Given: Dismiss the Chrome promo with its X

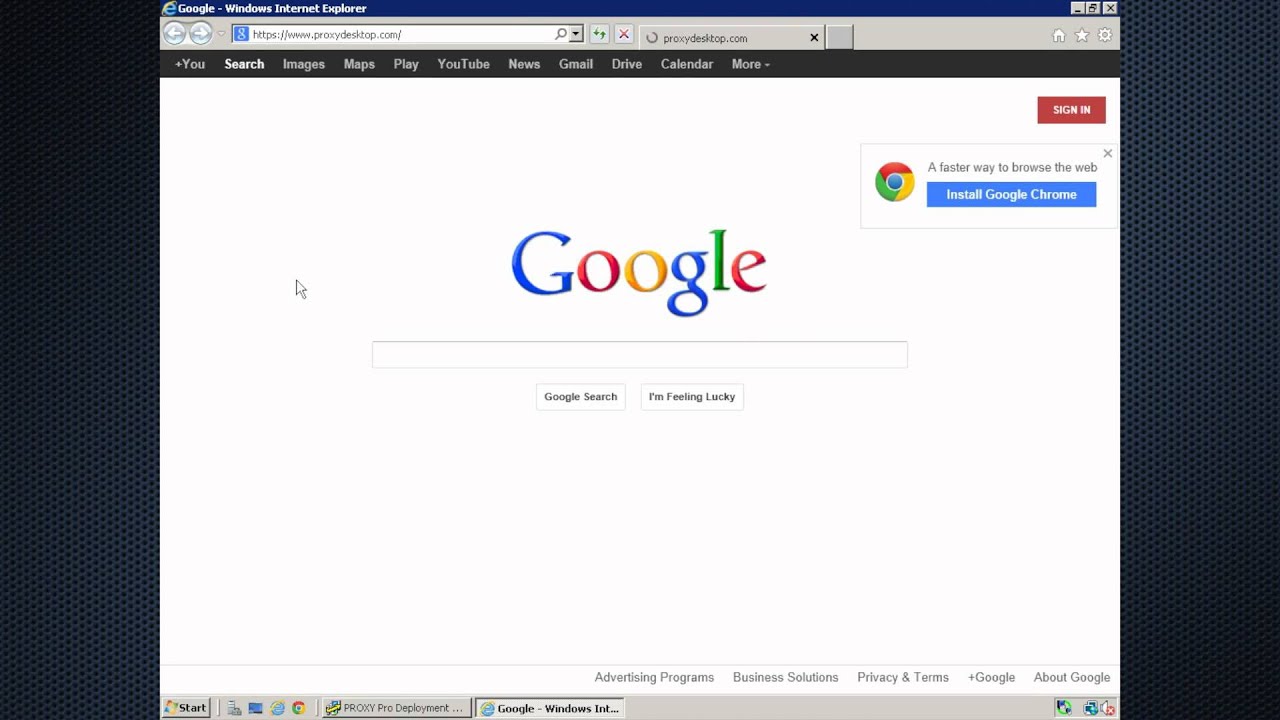Looking at the screenshot, I should 1107,153.
